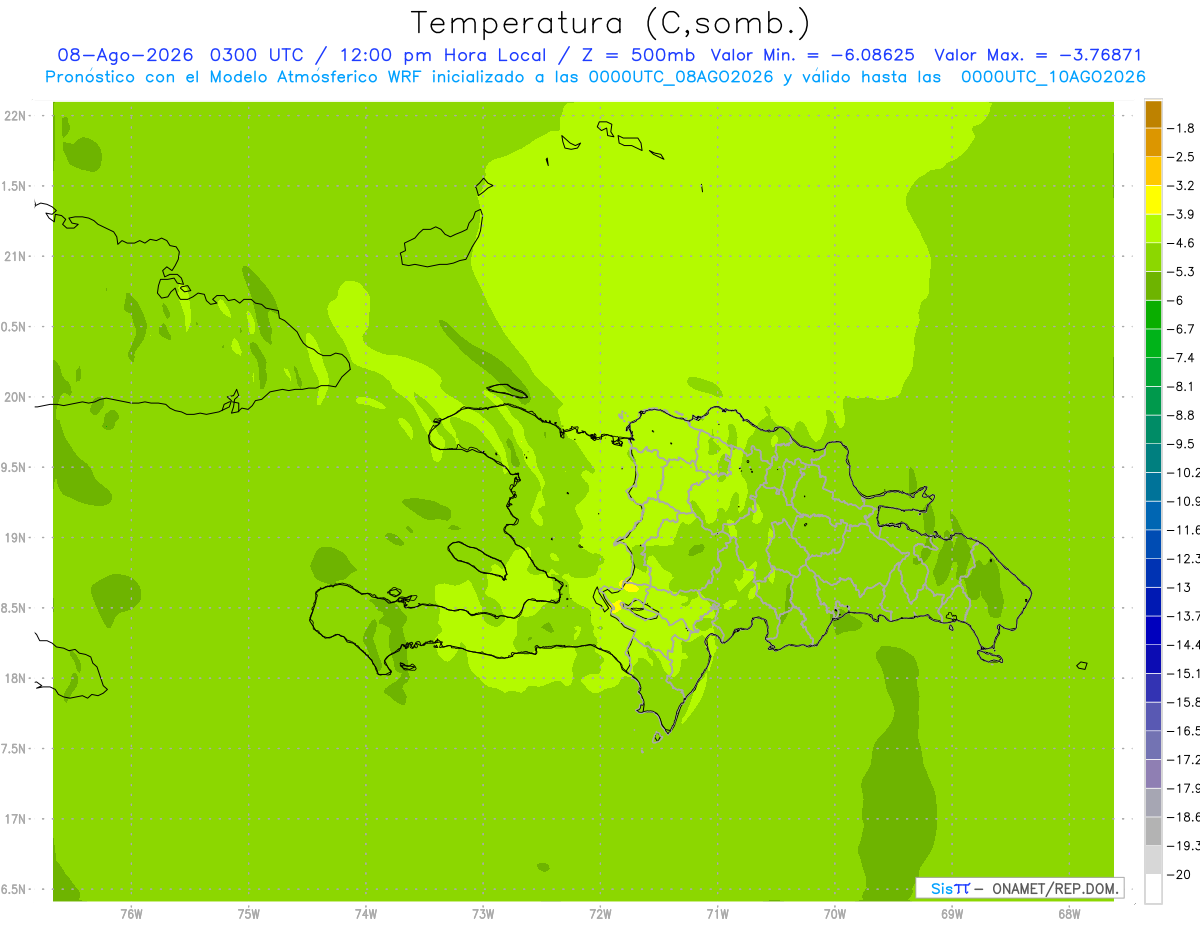Select the '0000UTC_08AGO2026' initialization timestamp
1200x927 pixels.
(681, 77)
